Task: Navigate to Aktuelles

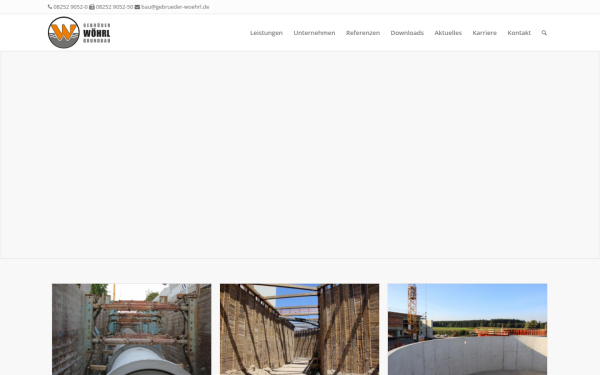Action: coord(448,33)
